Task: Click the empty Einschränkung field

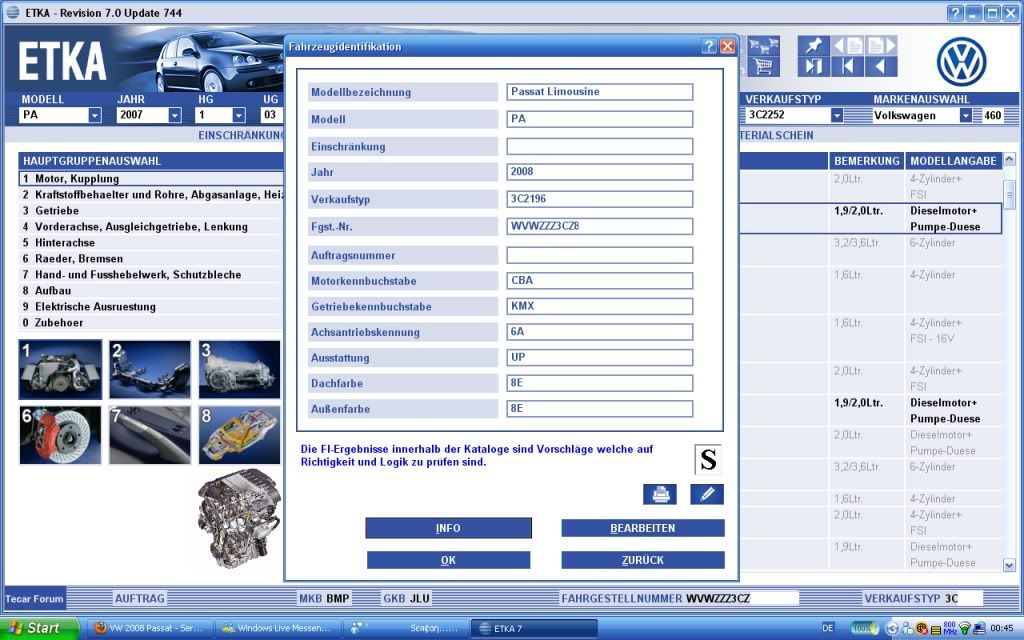Action: pos(600,146)
